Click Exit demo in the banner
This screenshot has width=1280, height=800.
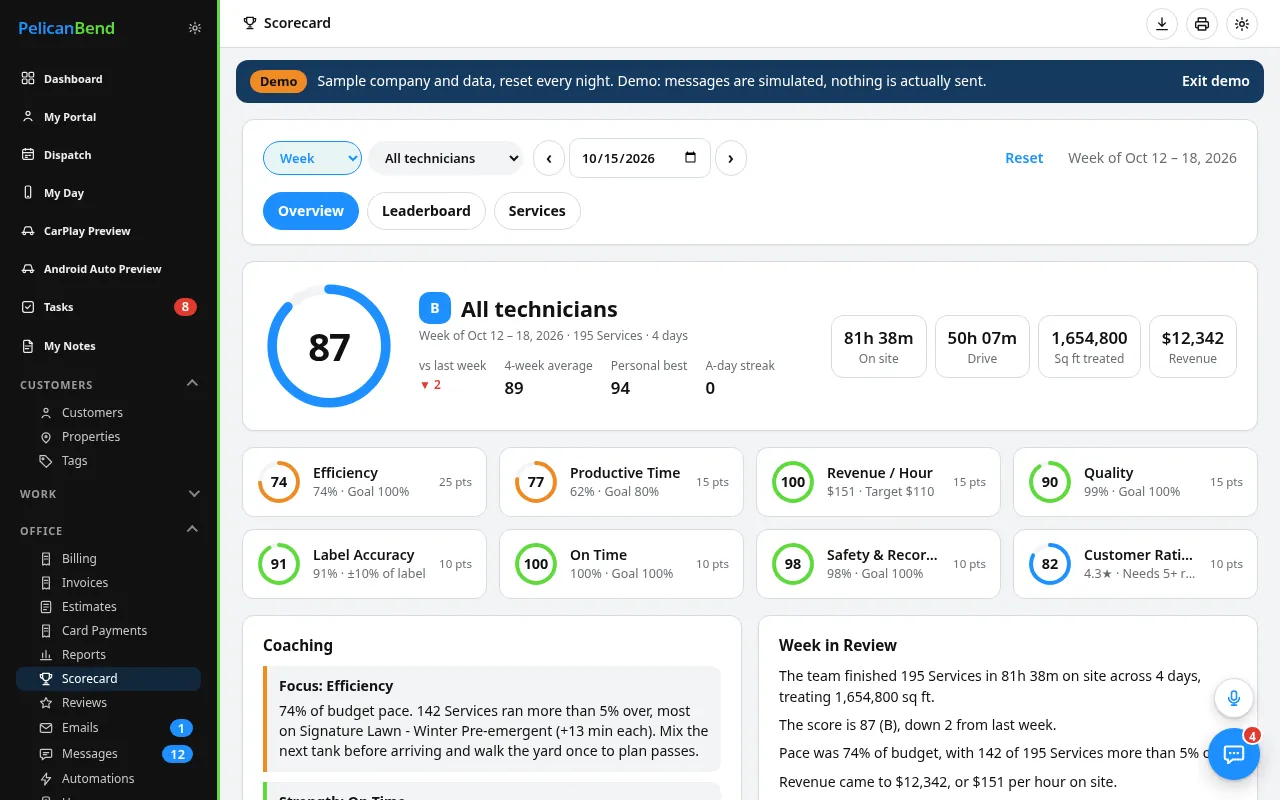tap(1216, 81)
